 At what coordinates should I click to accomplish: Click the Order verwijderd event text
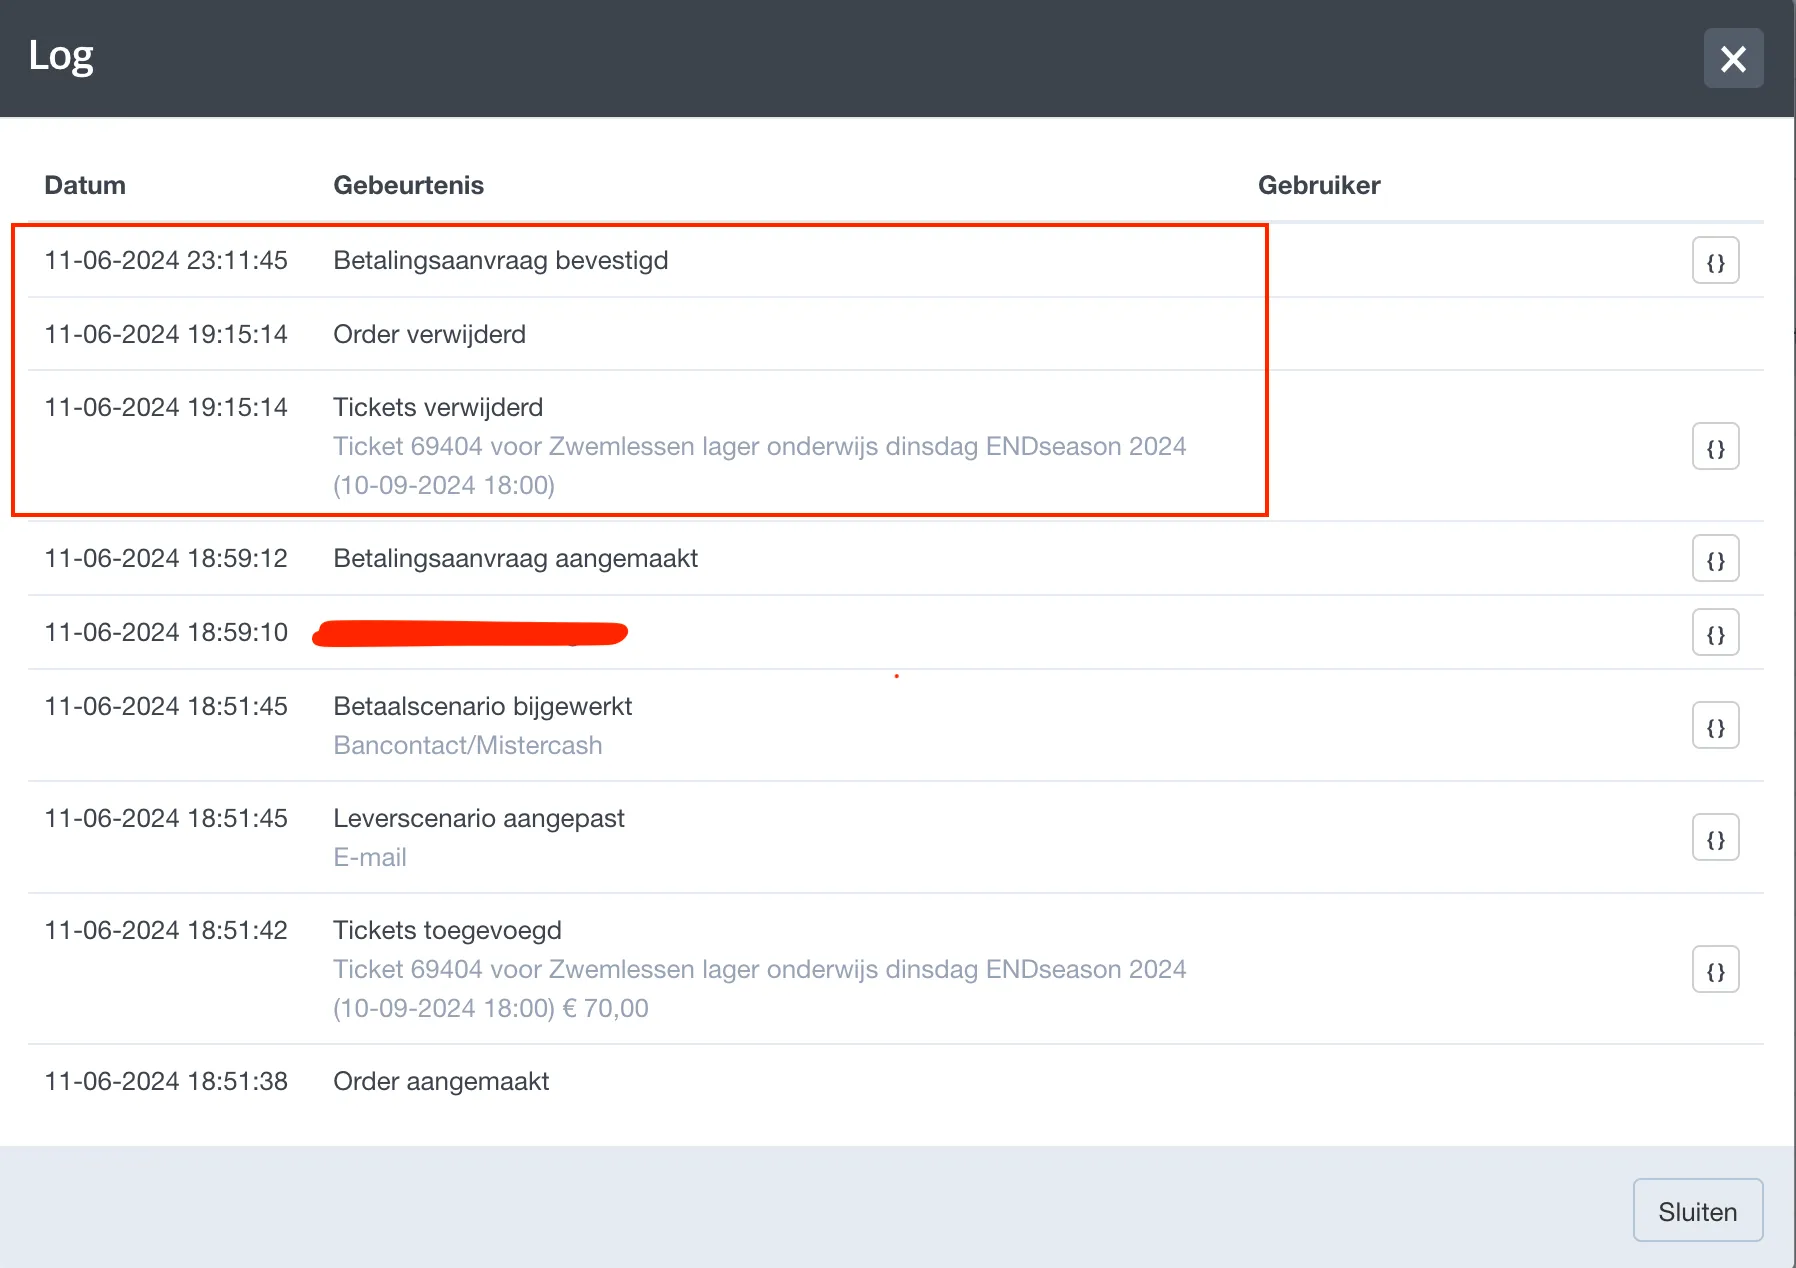click(x=429, y=334)
